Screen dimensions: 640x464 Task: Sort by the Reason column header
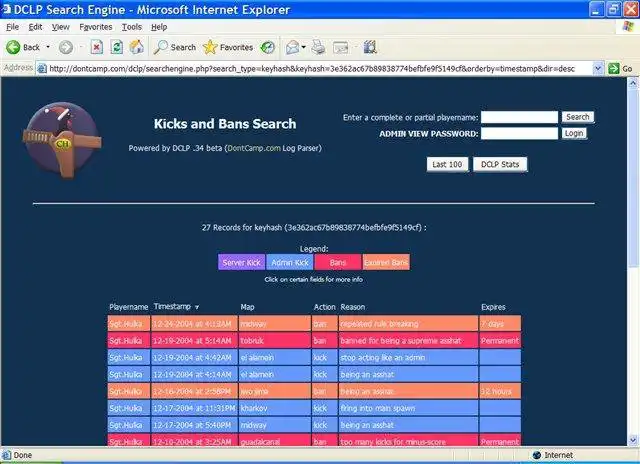[353, 307]
